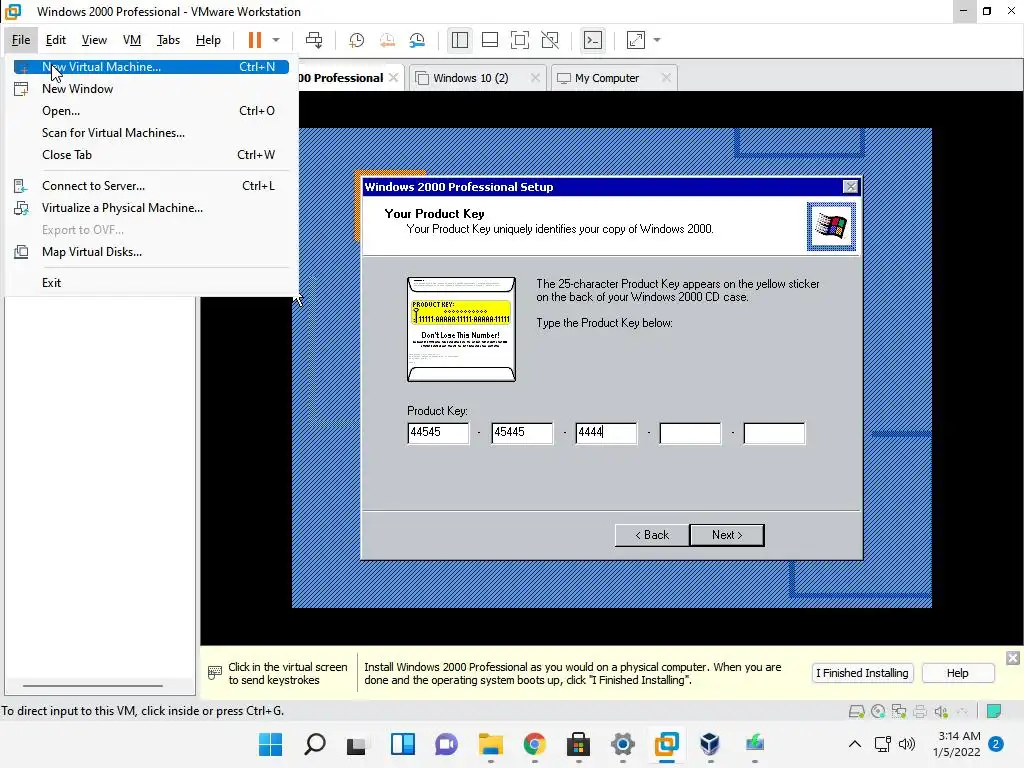Open the Windows Start menu
This screenshot has width=1024, height=768.
(x=270, y=744)
